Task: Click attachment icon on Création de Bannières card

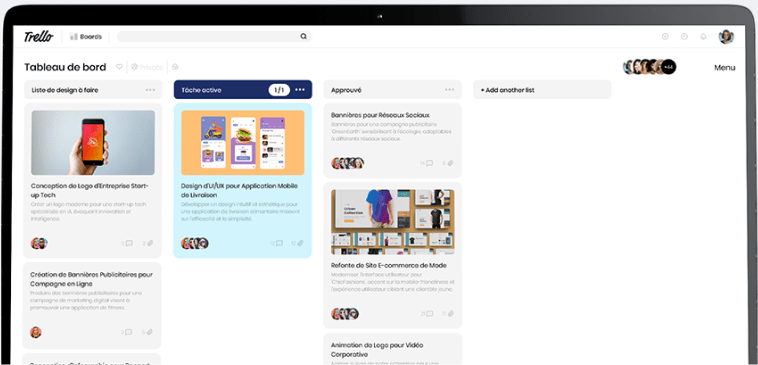Action: tap(150, 332)
